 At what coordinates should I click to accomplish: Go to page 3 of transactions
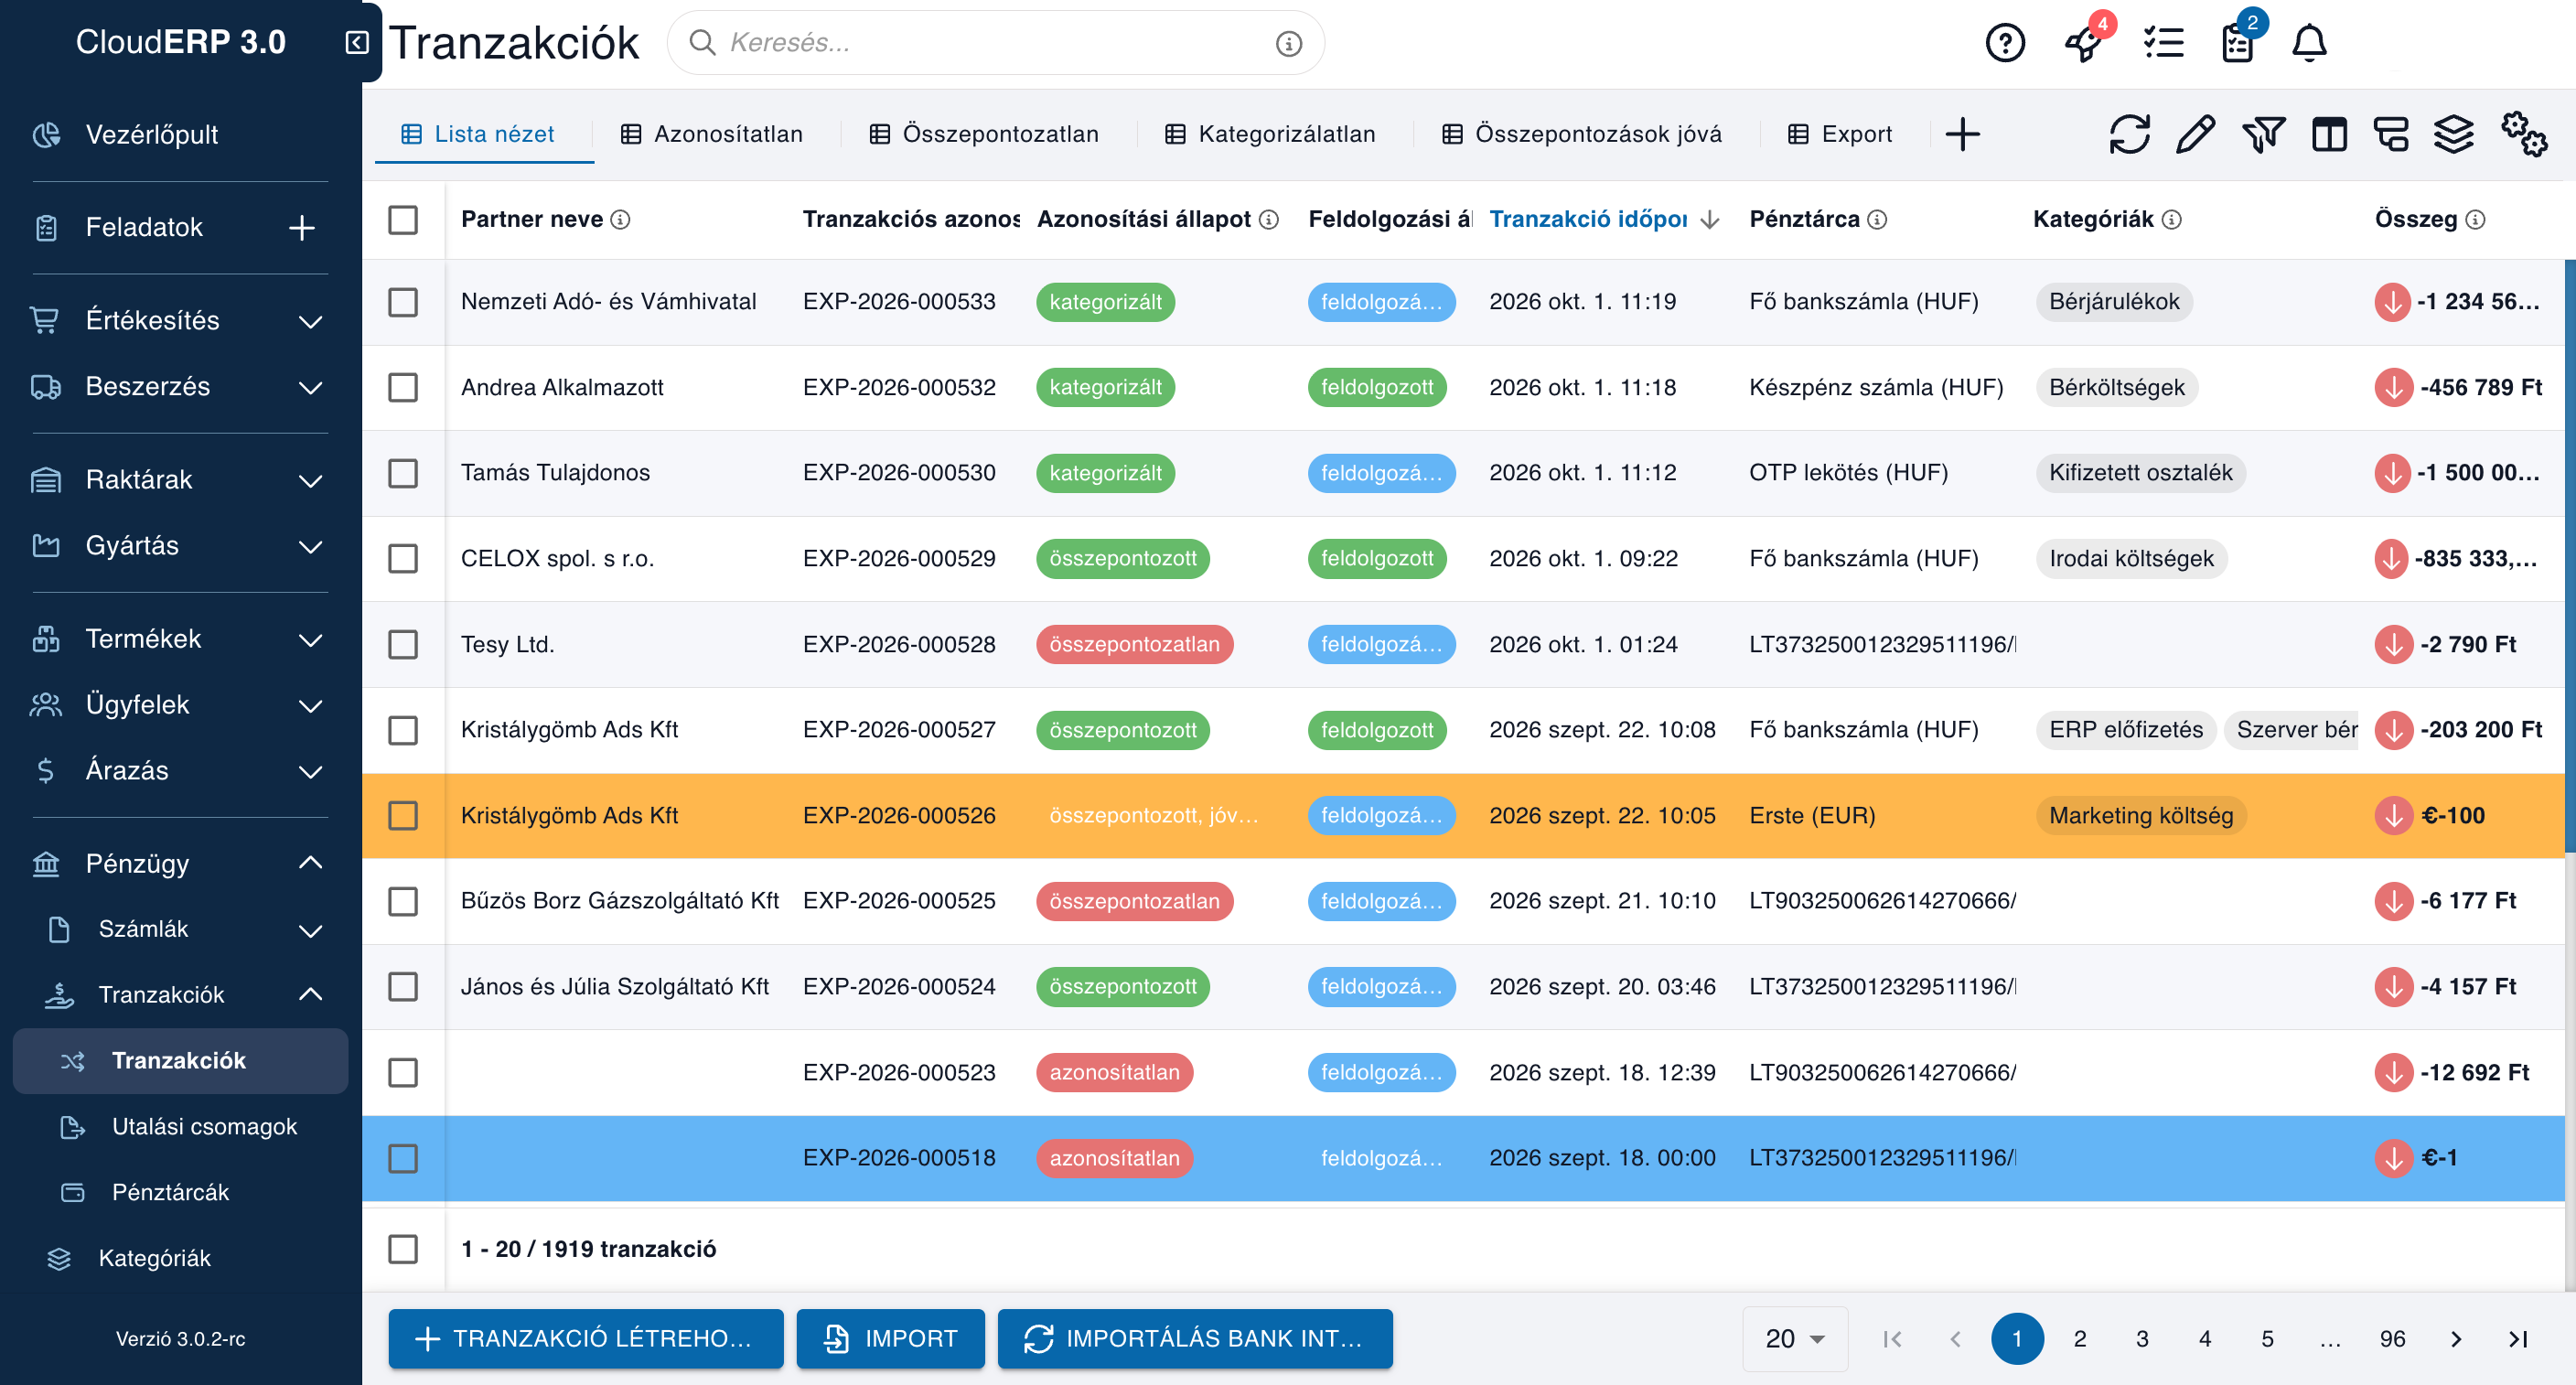click(x=2142, y=1338)
